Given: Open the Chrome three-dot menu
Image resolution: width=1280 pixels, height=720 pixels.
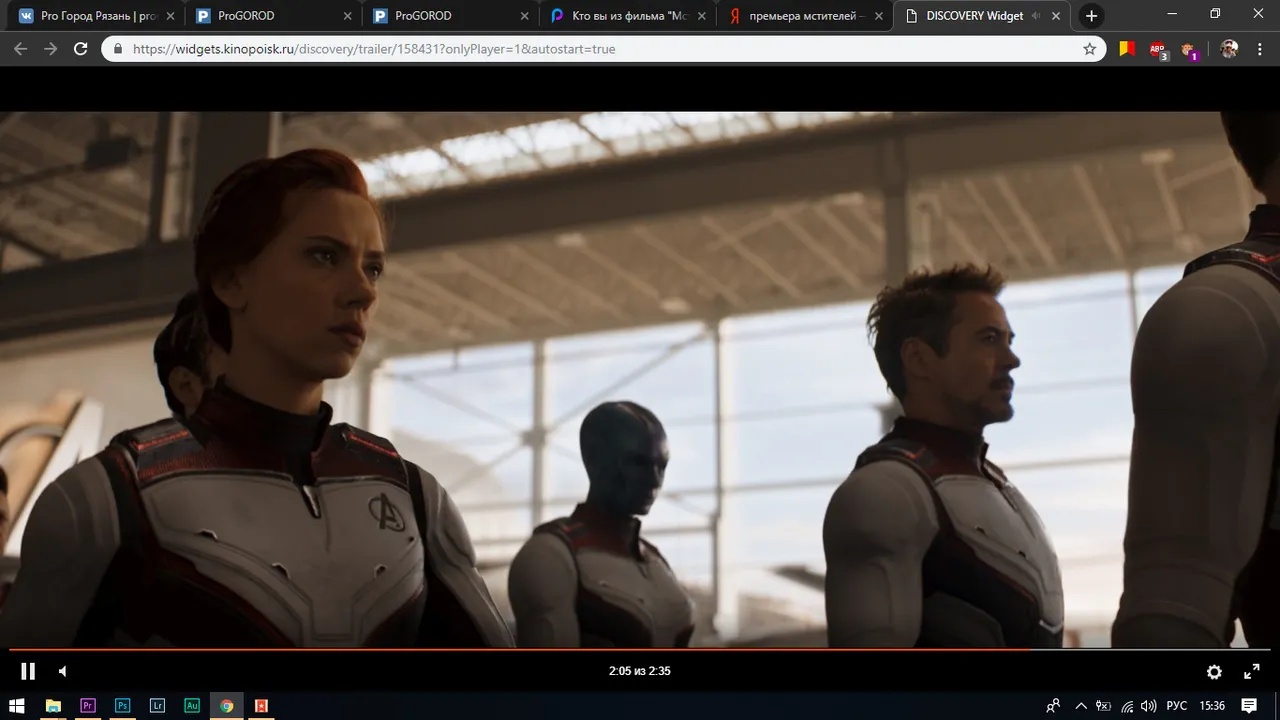Looking at the screenshot, I should coord(1260,49).
